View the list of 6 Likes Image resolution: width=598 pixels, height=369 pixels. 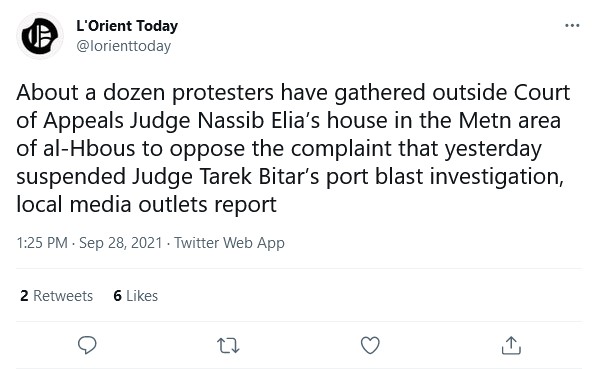tap(135, 296)
